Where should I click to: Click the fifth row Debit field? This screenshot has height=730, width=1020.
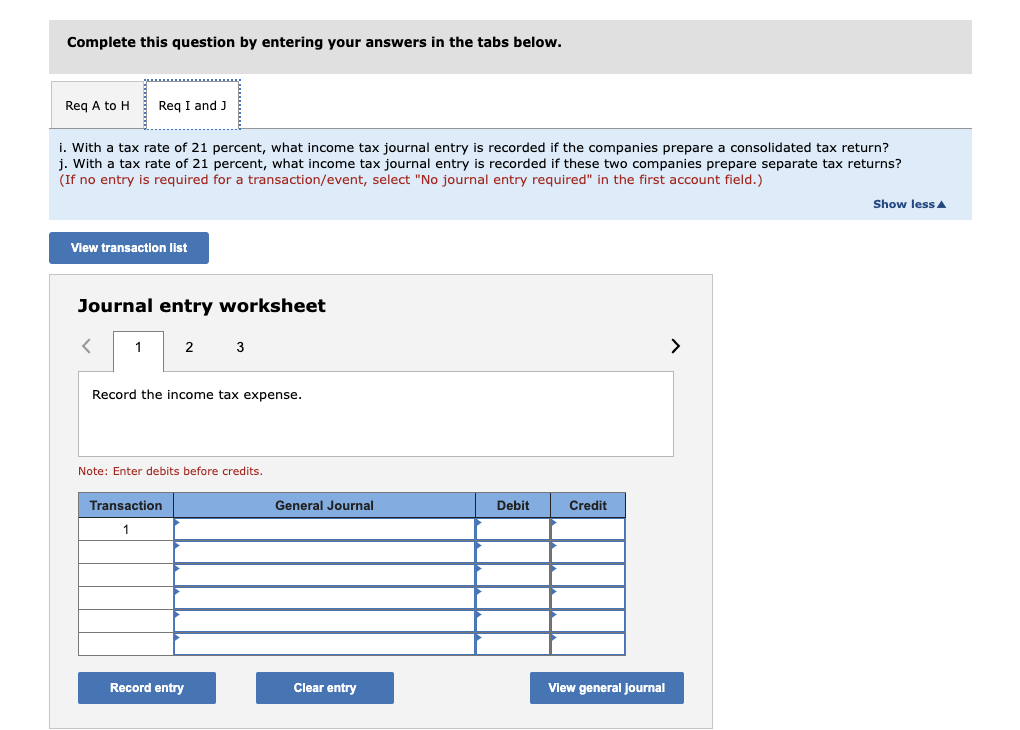513,621
